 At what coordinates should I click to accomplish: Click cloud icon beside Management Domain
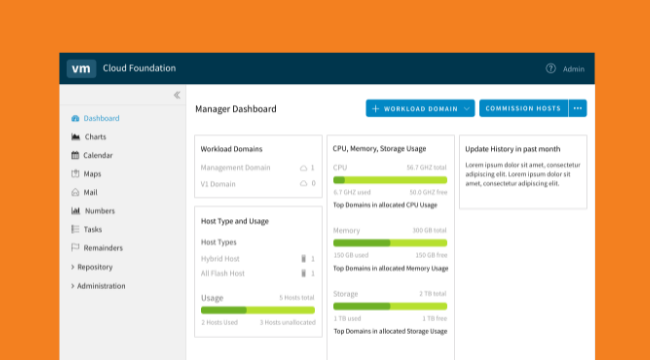click(x=303, y=168)
